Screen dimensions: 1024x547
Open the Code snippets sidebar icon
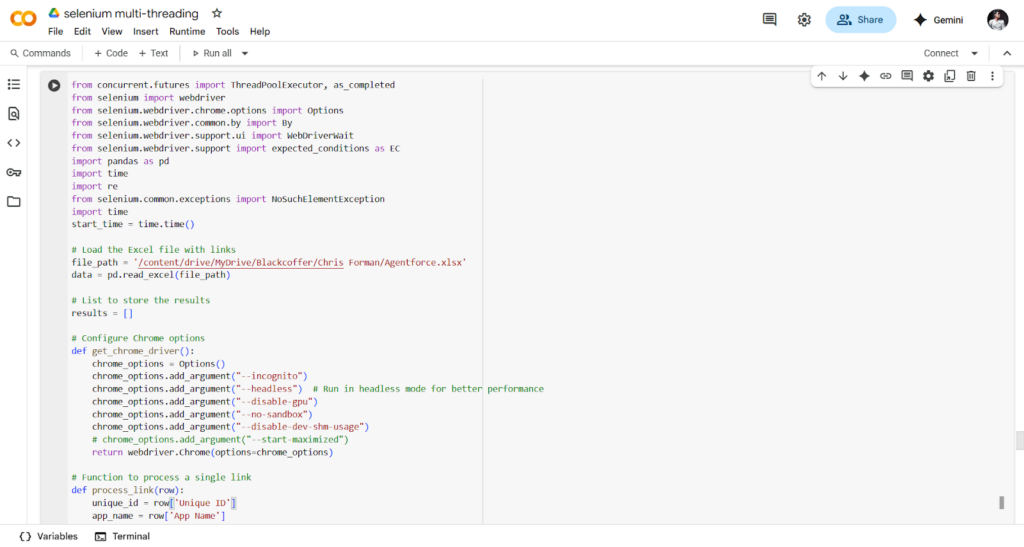pos(13,143)
